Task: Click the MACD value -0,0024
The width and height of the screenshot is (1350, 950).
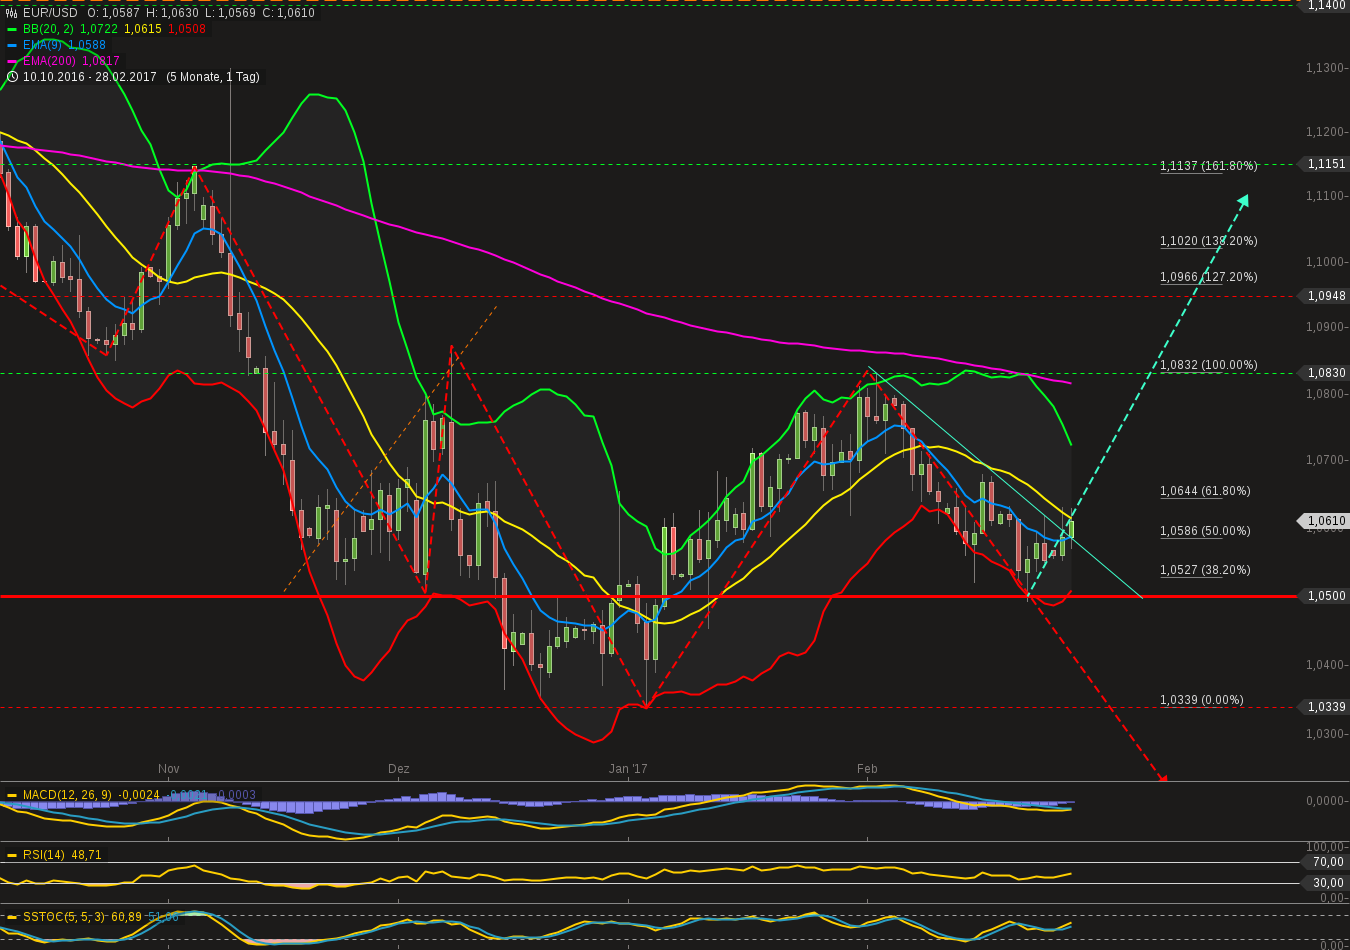Action: click(139, 795)
